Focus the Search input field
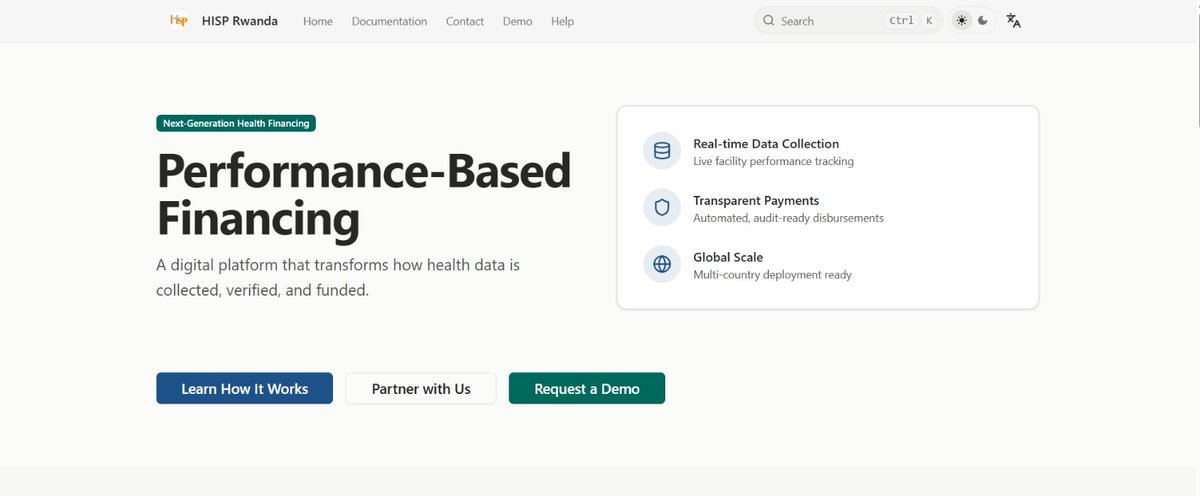Image resolution: width=1200 pixels, height=496 pixels. coord(848,20)
